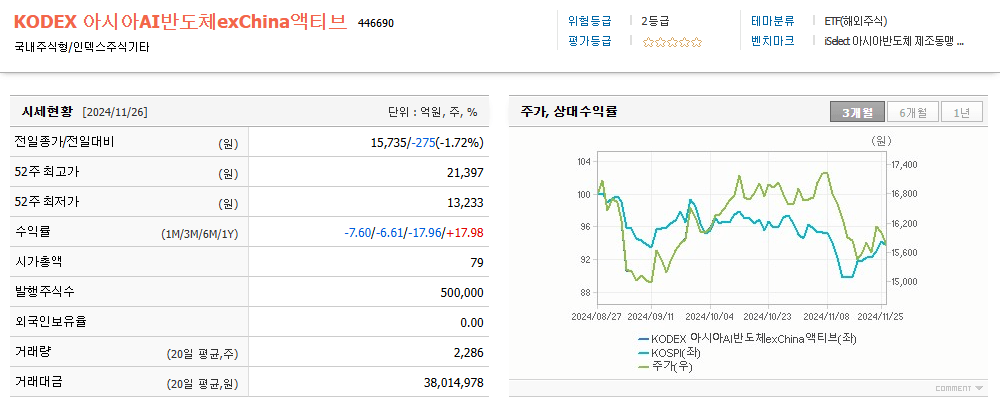Click the KODEX 아시아AI반도체exChina액티브(좌) legend entry
This screenshot has height=409, width=1000.
click(746, 339)
